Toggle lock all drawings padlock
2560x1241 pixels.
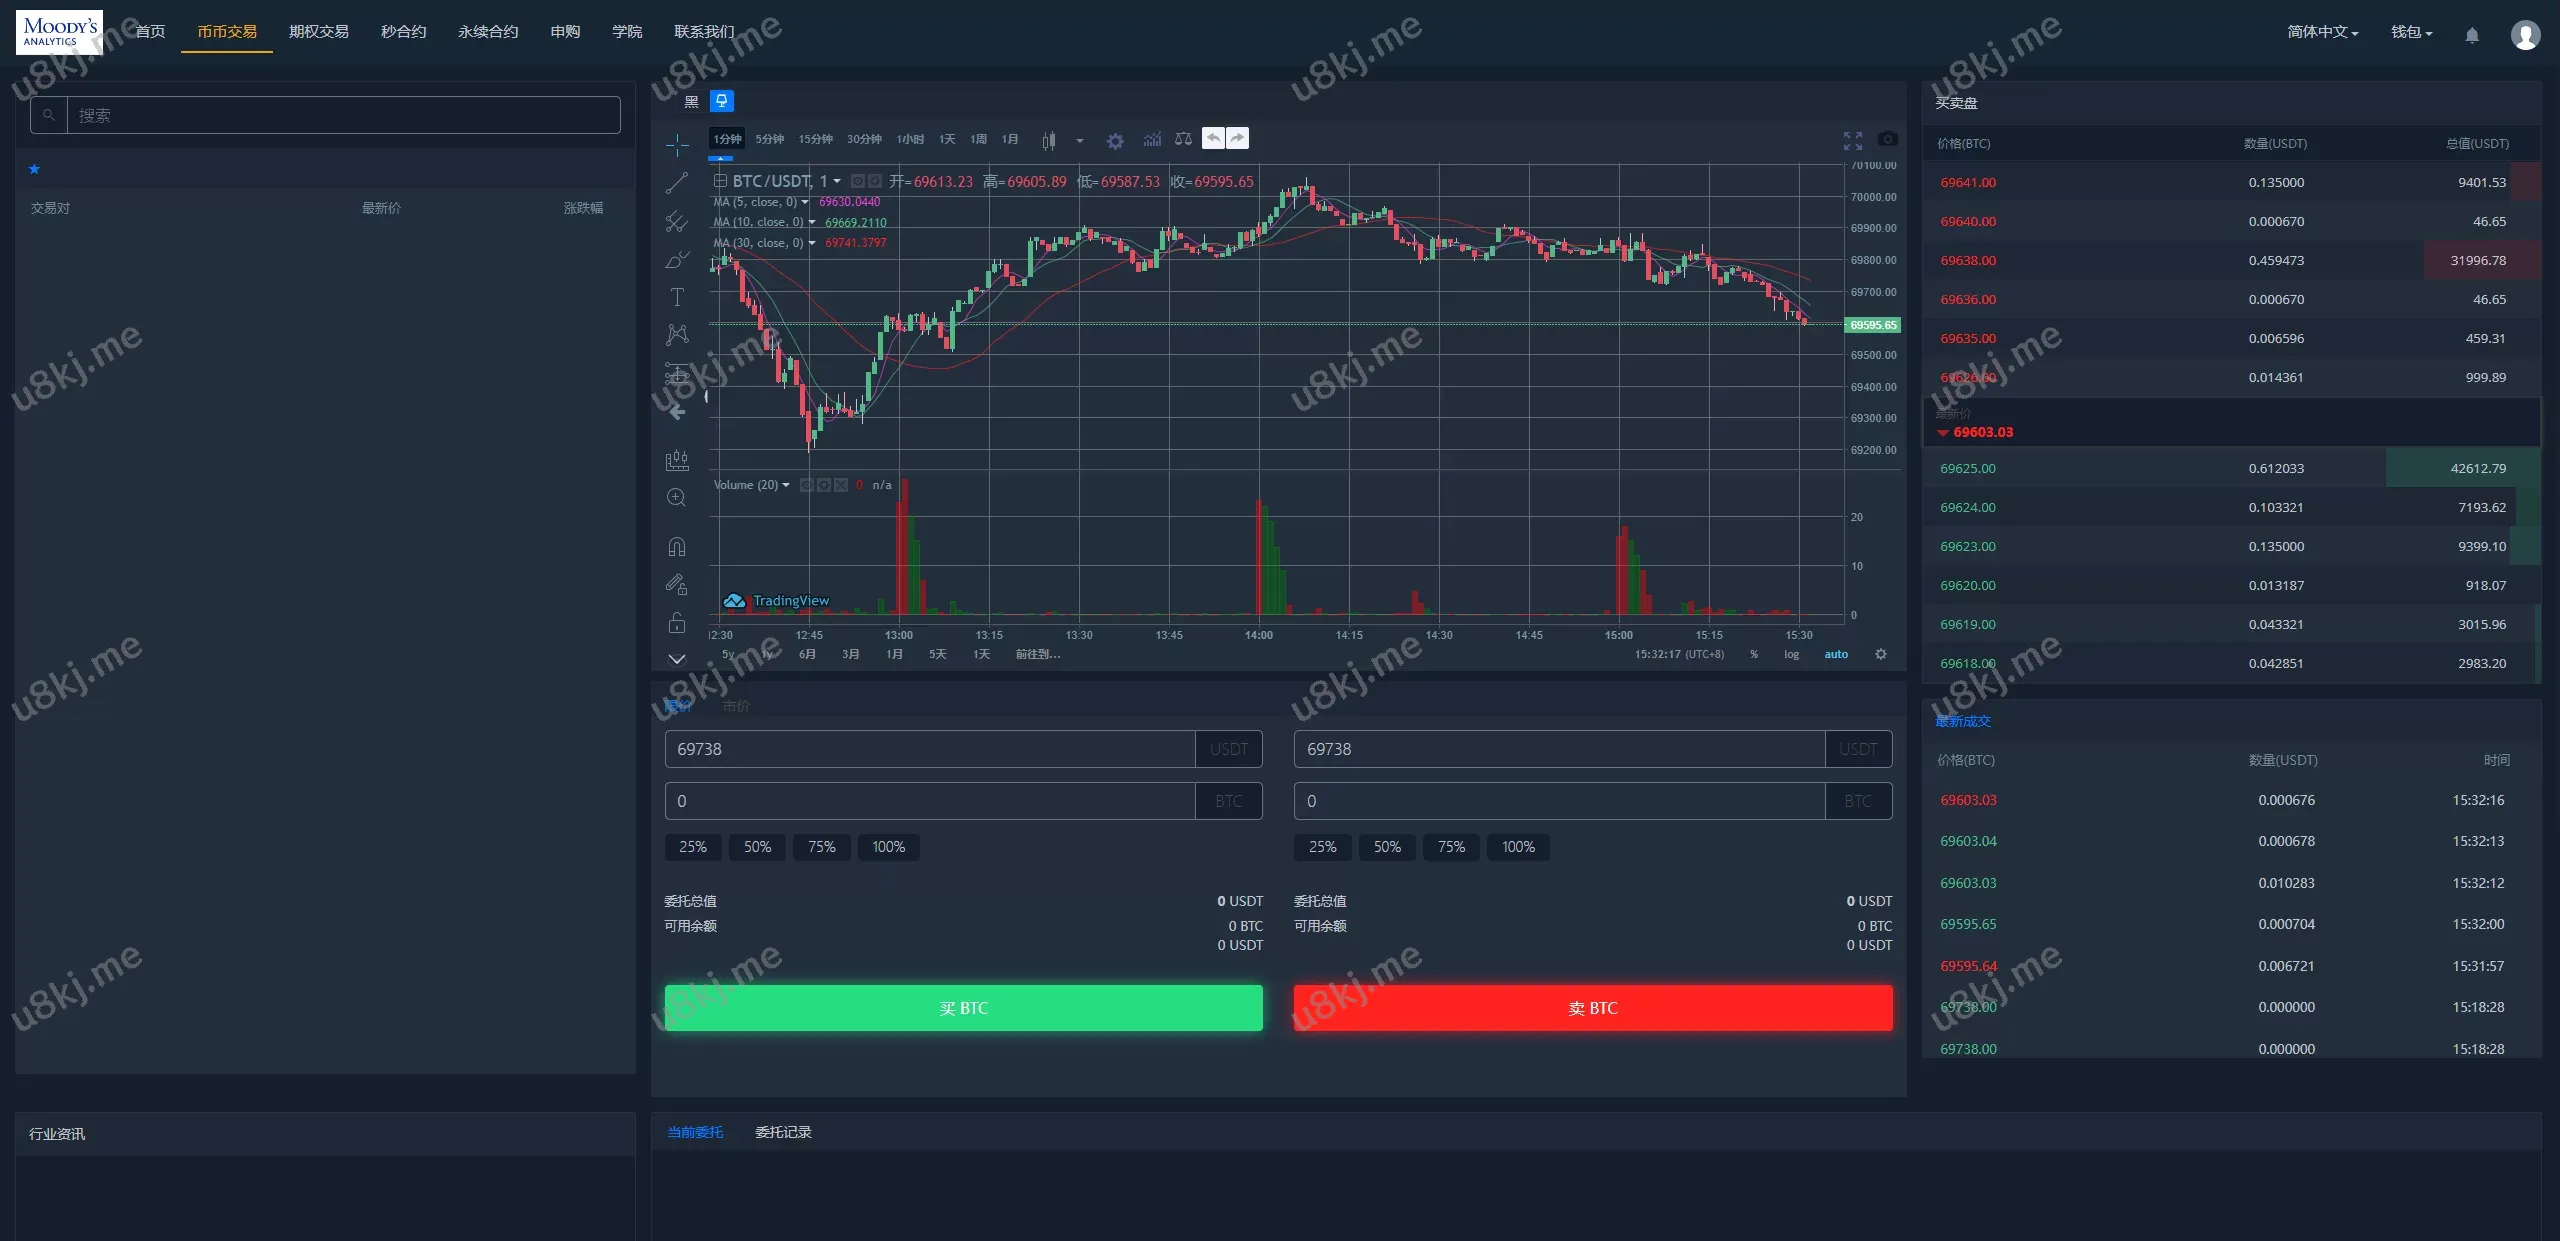(x=677, y=622)
